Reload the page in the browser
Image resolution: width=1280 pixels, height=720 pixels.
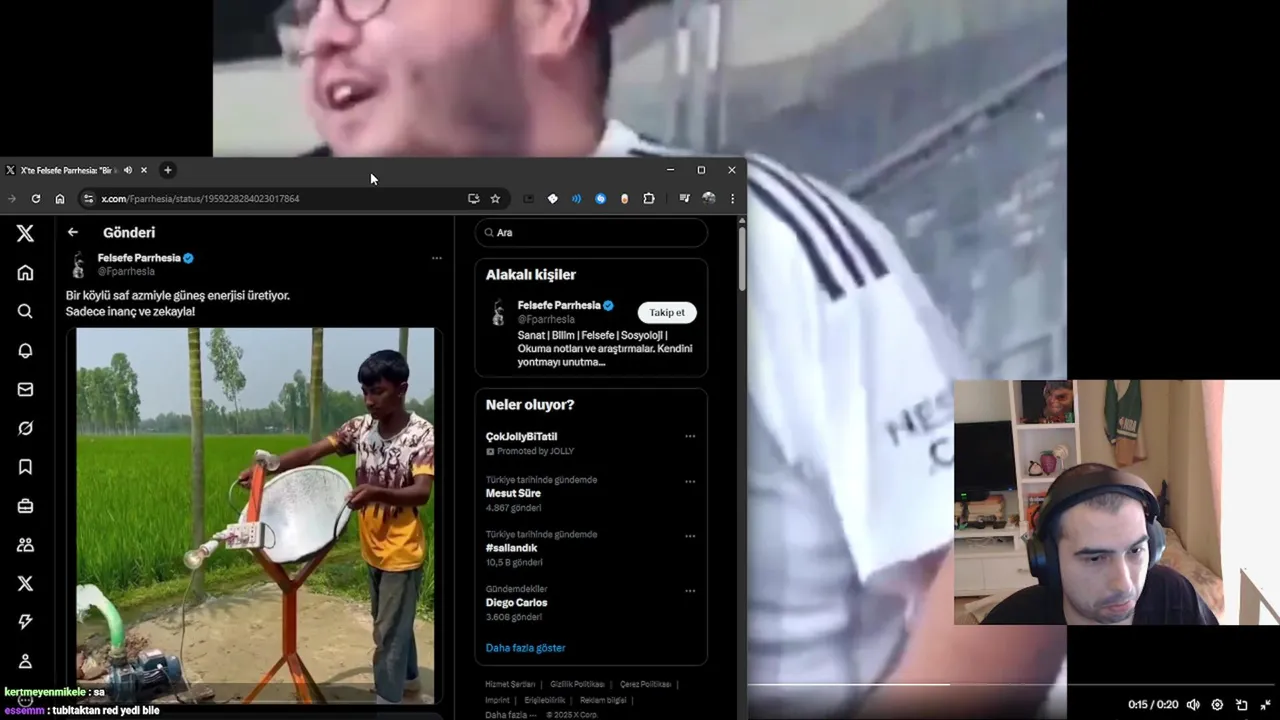click(x=36, y=199)
